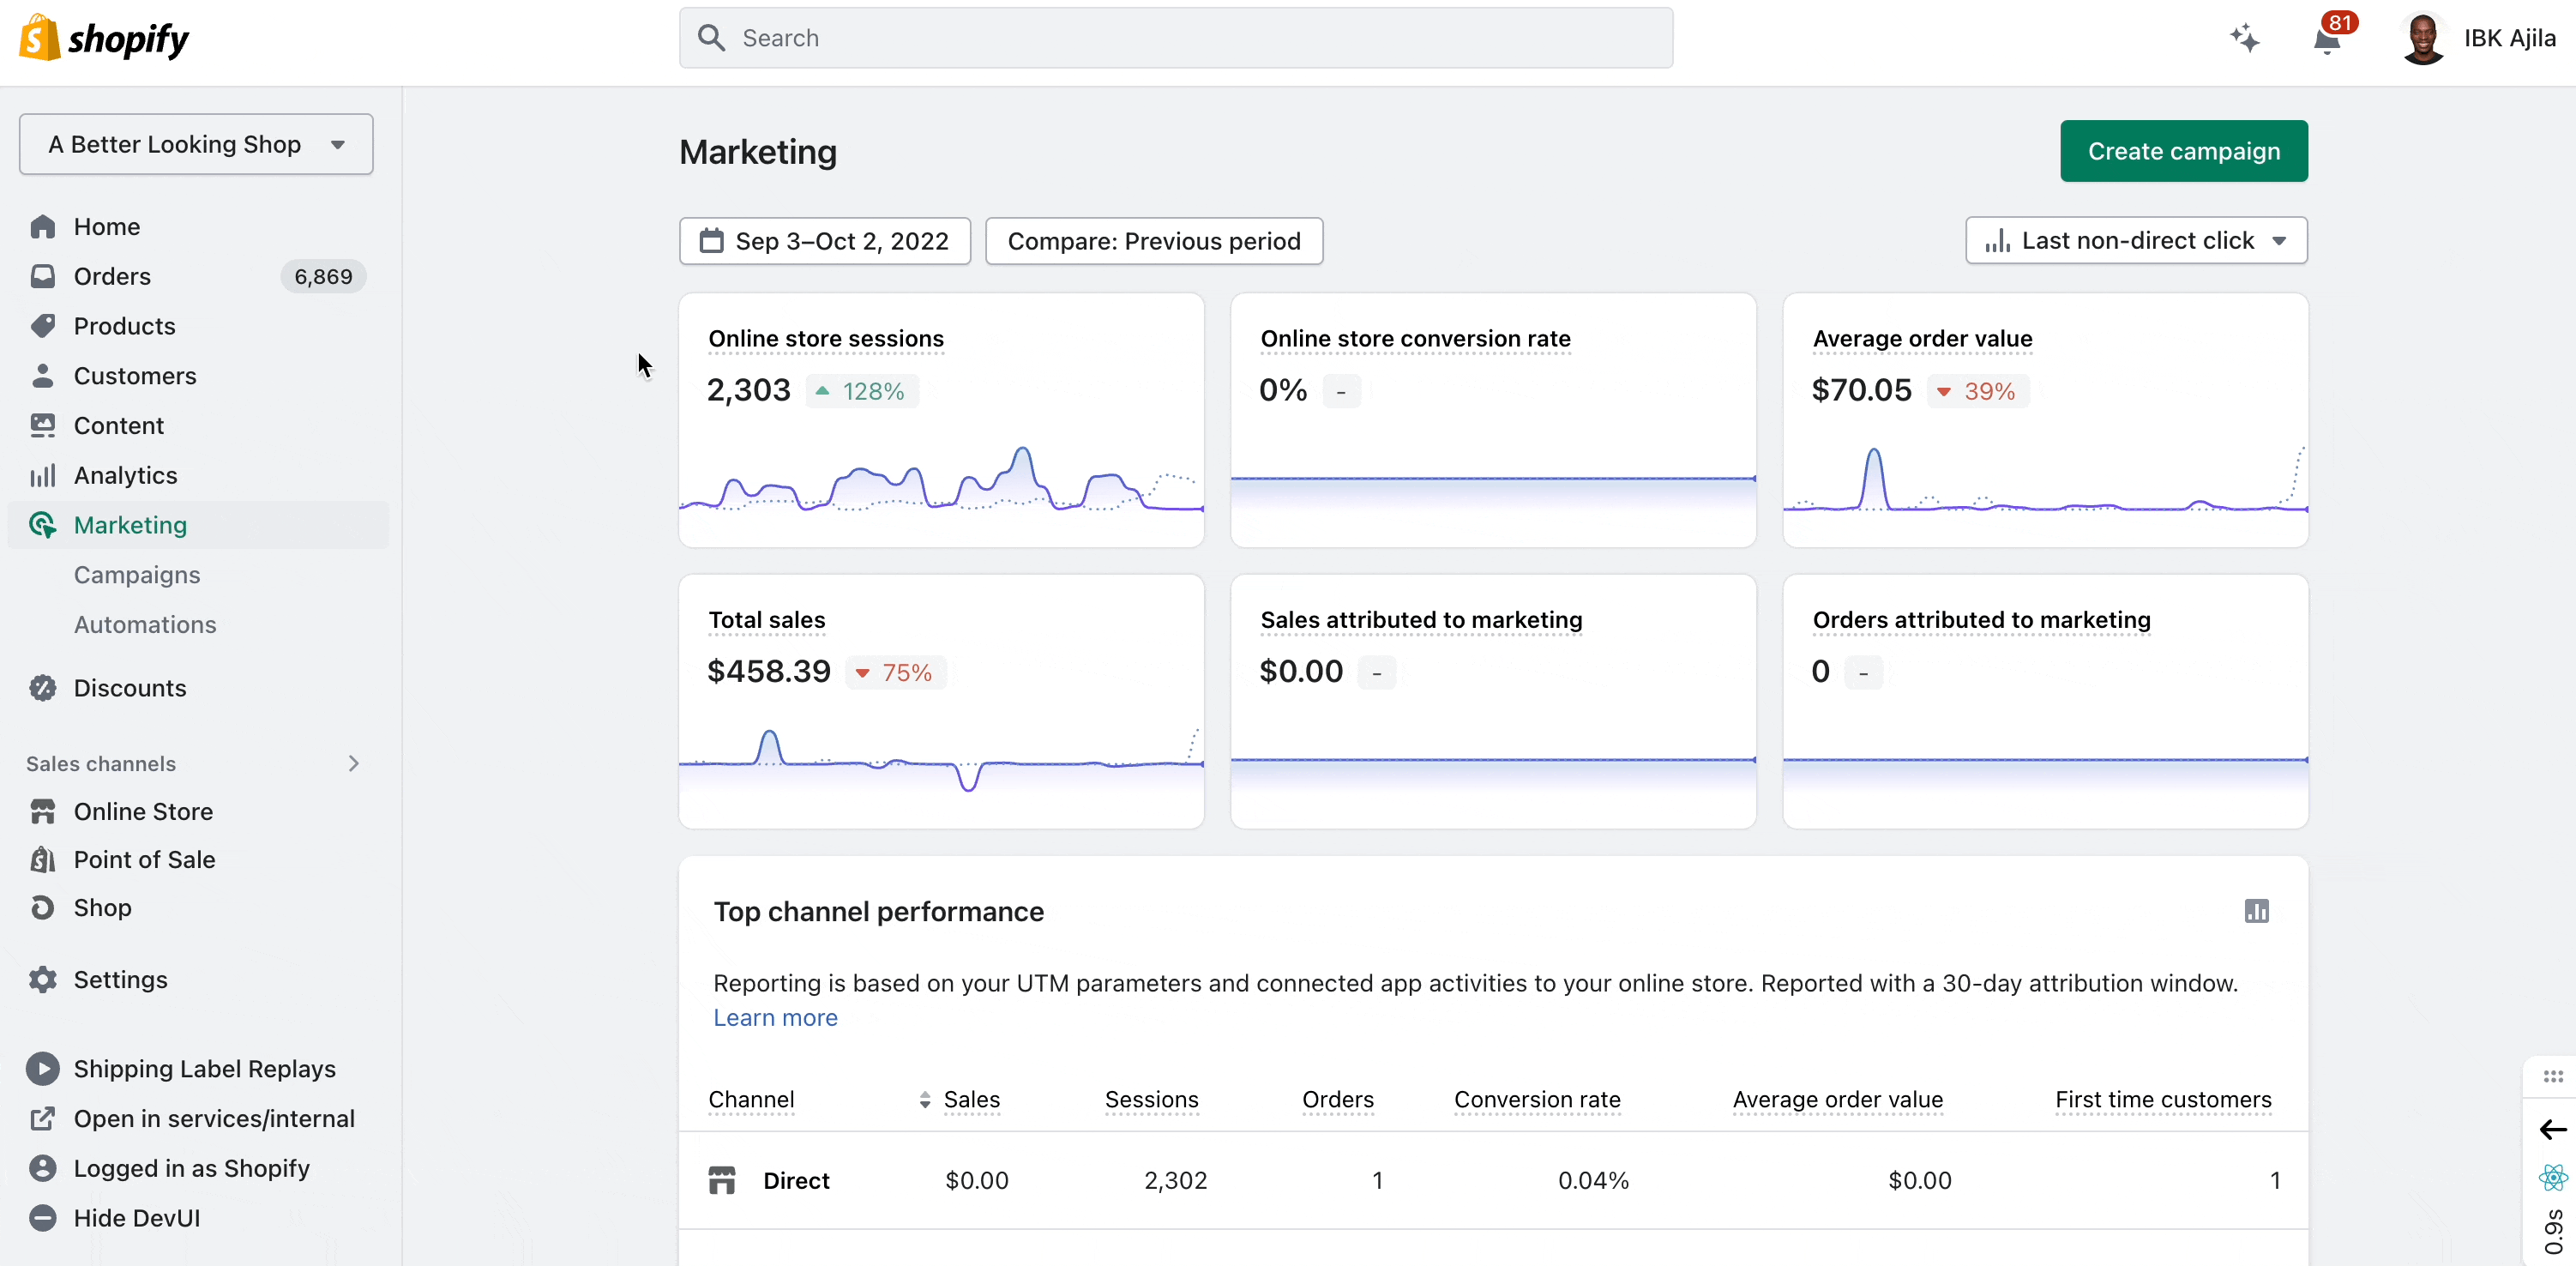Click the Shopify logo
The width and height of the screenshot is (2576, 1266).
click(104, 38)
